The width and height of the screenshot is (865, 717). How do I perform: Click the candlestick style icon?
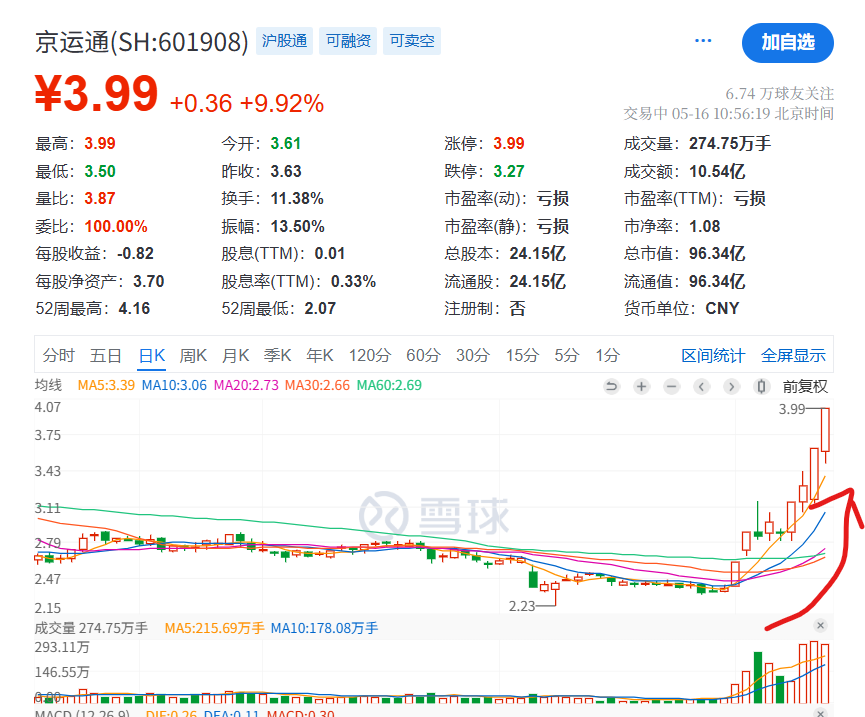click(761, 387)
